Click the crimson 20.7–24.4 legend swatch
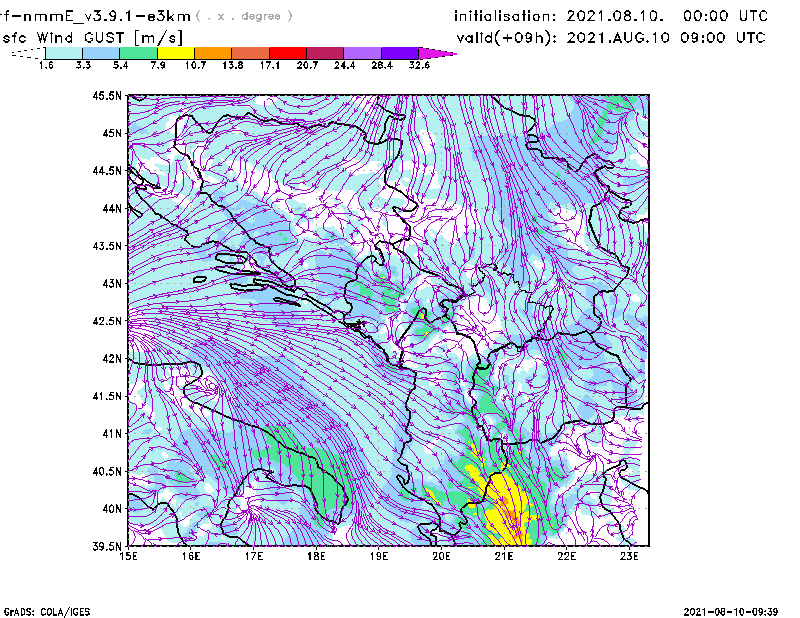Screen dimensions: 800x618 click(x=325, y=53)
